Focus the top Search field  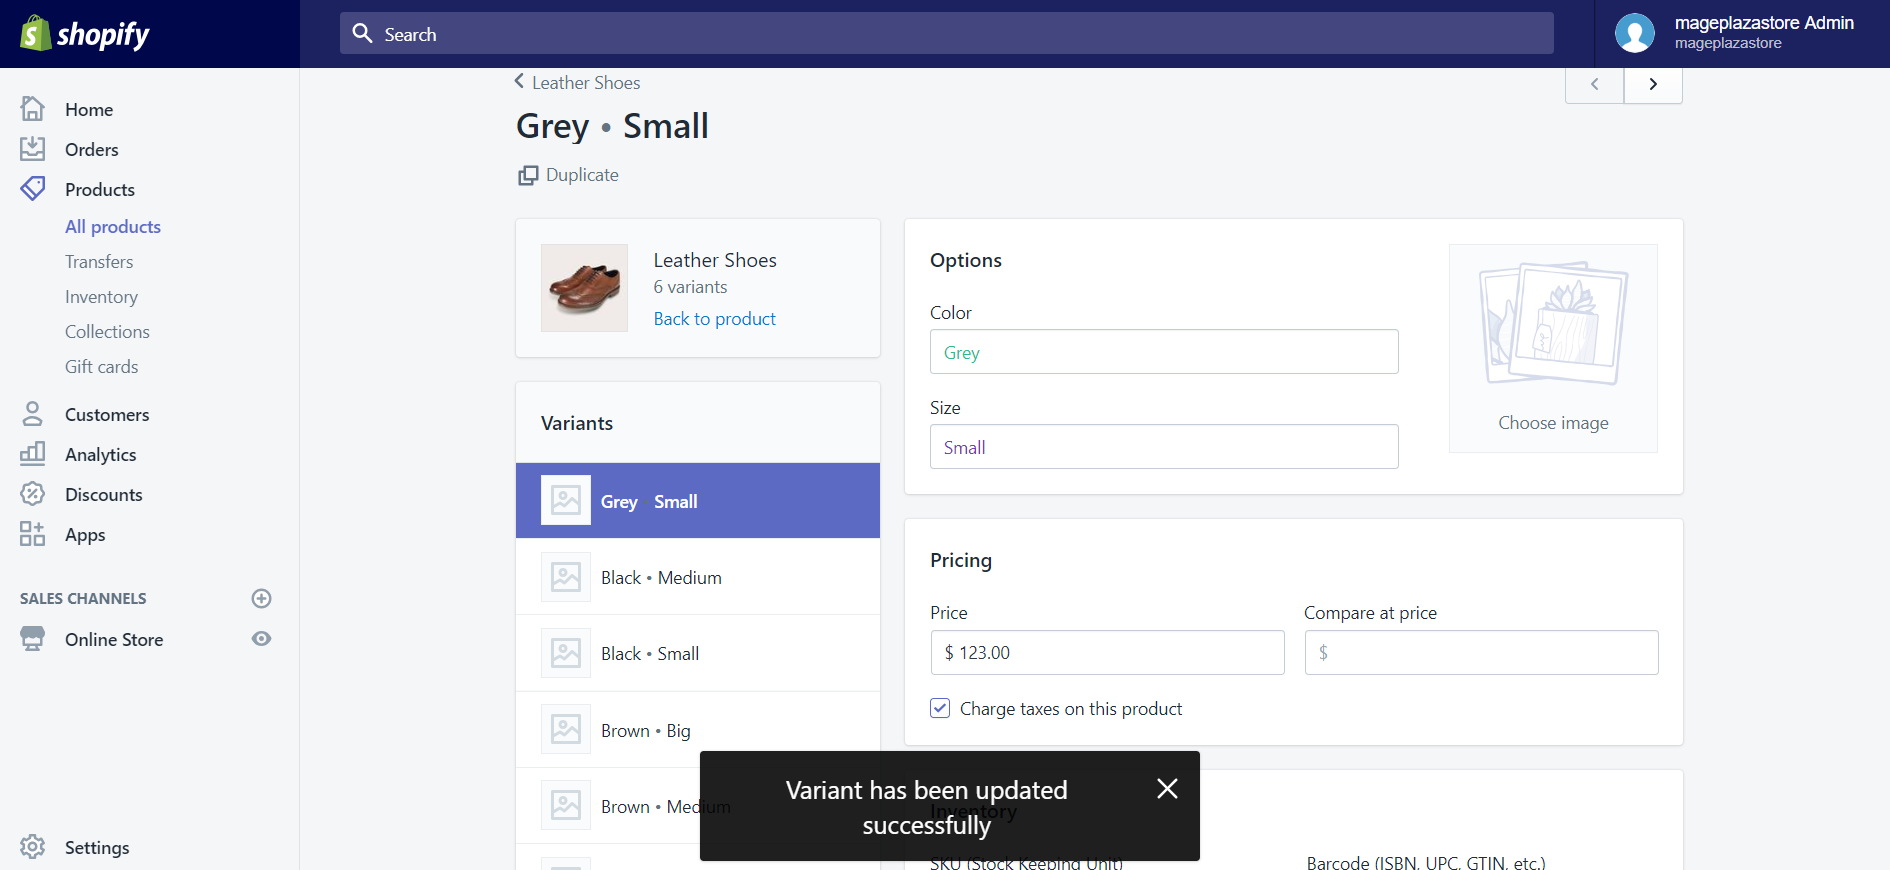pos(946,33)
